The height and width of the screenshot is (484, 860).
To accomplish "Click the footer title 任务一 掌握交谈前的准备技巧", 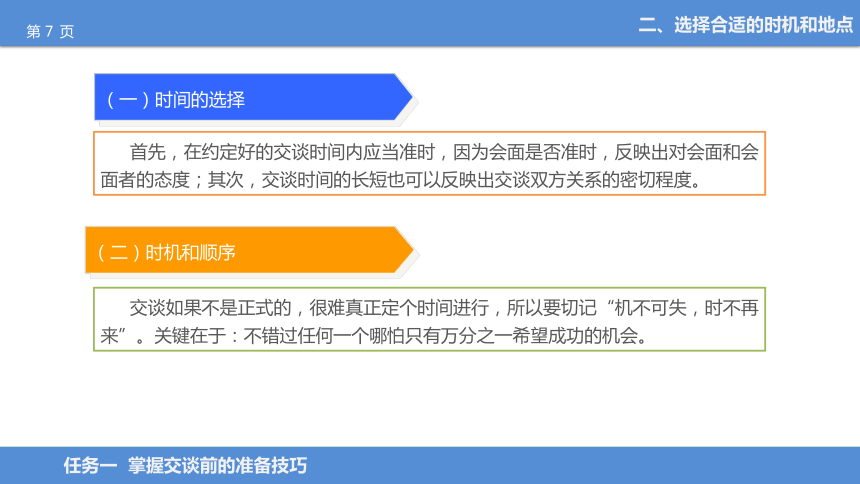I will pos(185,465).
